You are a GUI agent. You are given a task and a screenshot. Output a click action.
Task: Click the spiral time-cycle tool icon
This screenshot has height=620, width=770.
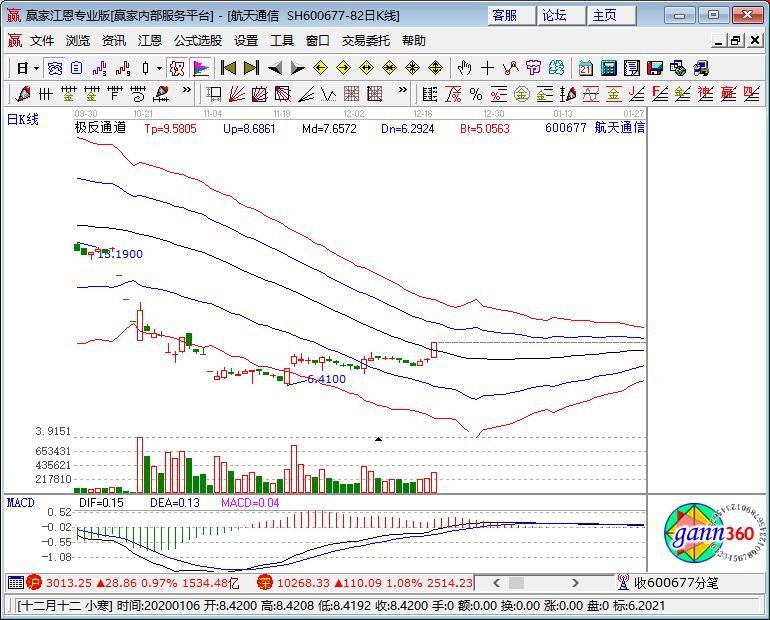(x=138, y=93)
